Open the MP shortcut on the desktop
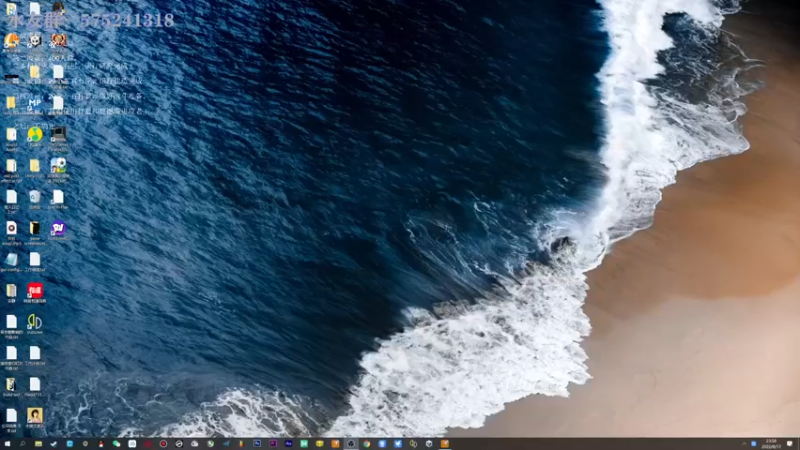Screen dimensions: 800x450 click(35, 104)
